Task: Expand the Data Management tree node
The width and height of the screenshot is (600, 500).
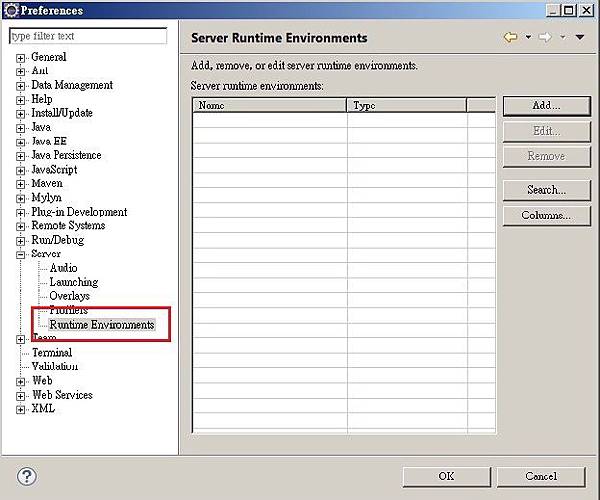Action: pos(20,86)
